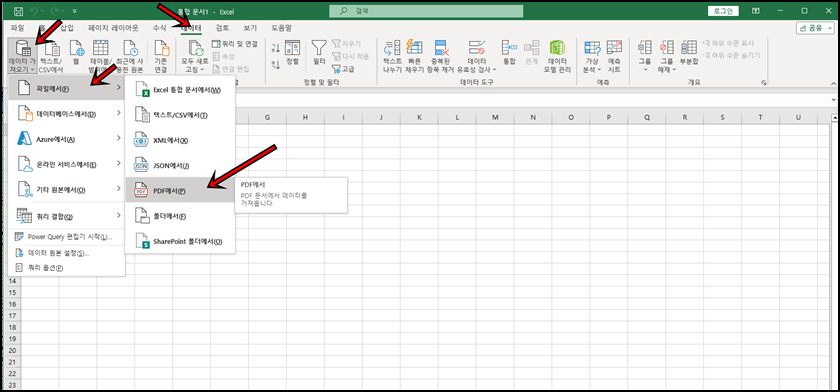Switch to the 수식 (Formulas) tab
Viewport: 840px width, 392px height.
159,27
